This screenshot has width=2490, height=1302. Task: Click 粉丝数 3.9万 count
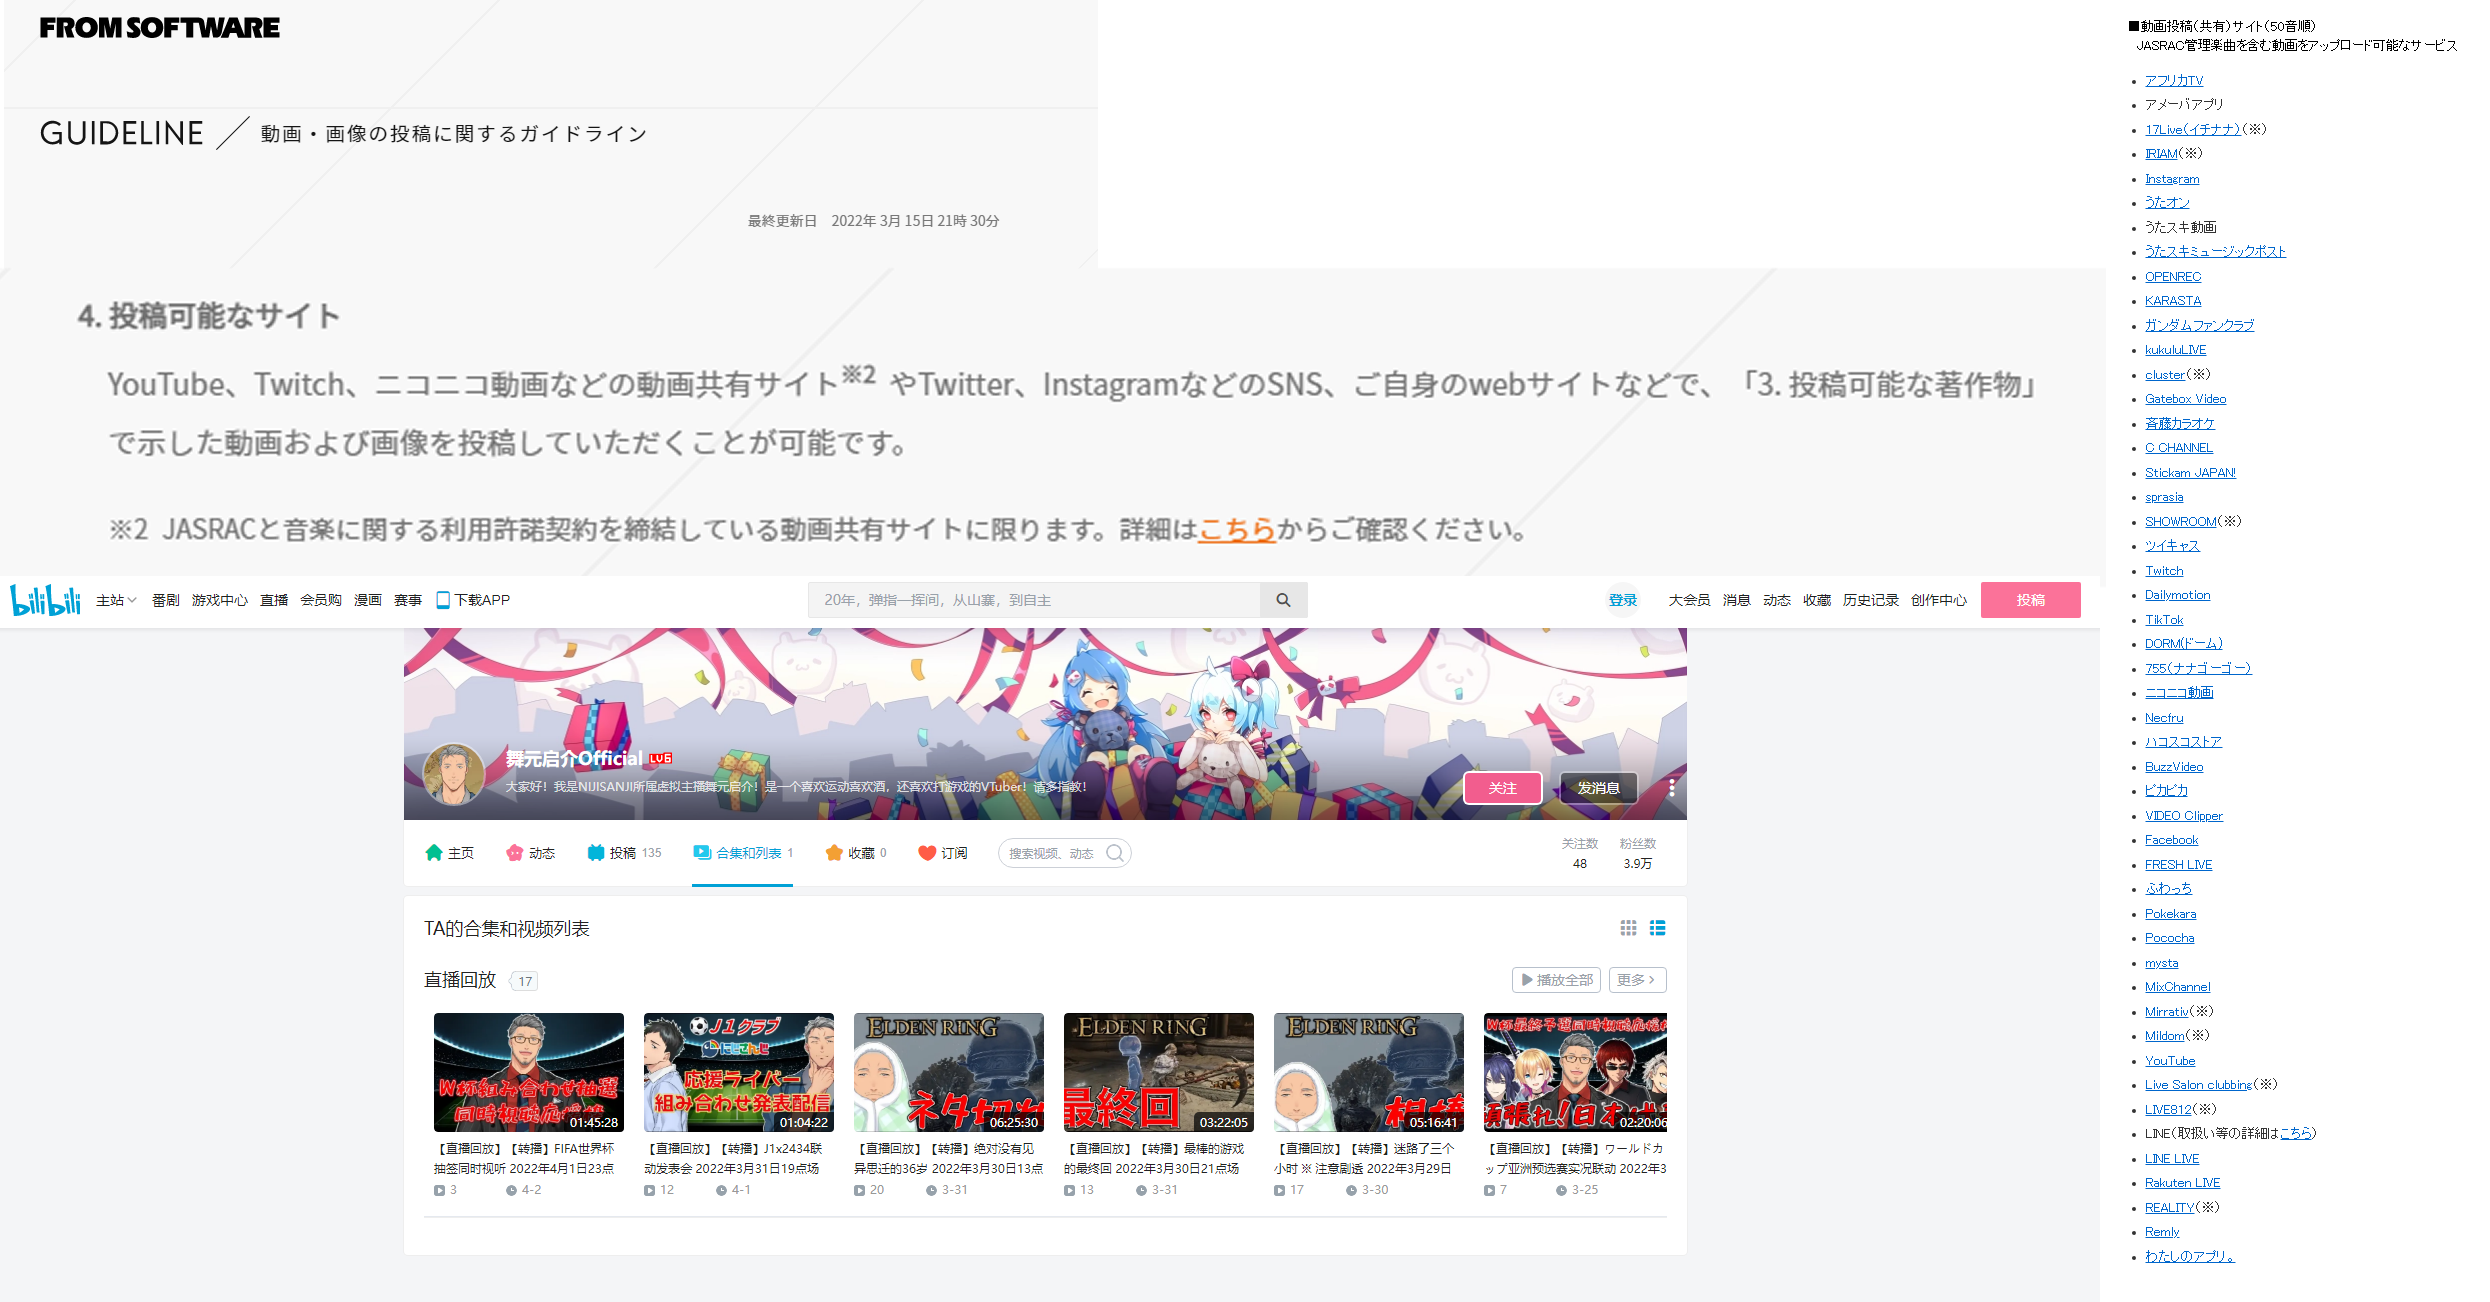point(1637,853)
